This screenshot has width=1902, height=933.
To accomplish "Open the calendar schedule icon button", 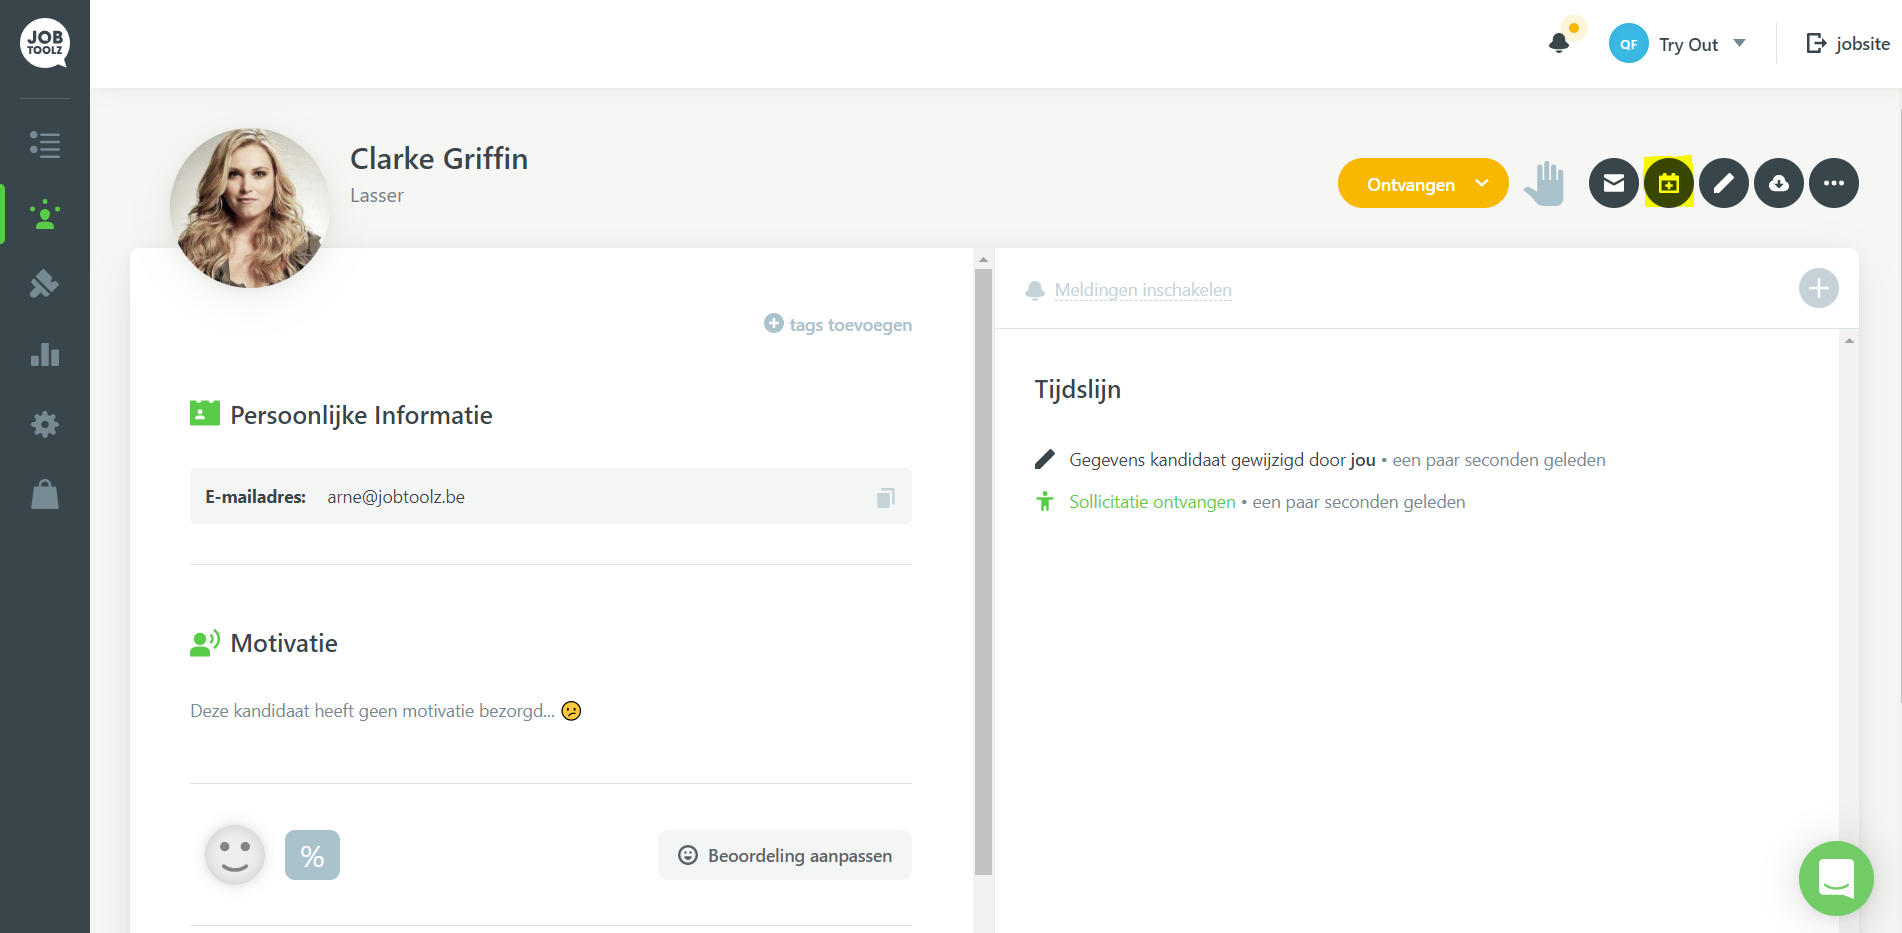I will tap(1668, 183).
